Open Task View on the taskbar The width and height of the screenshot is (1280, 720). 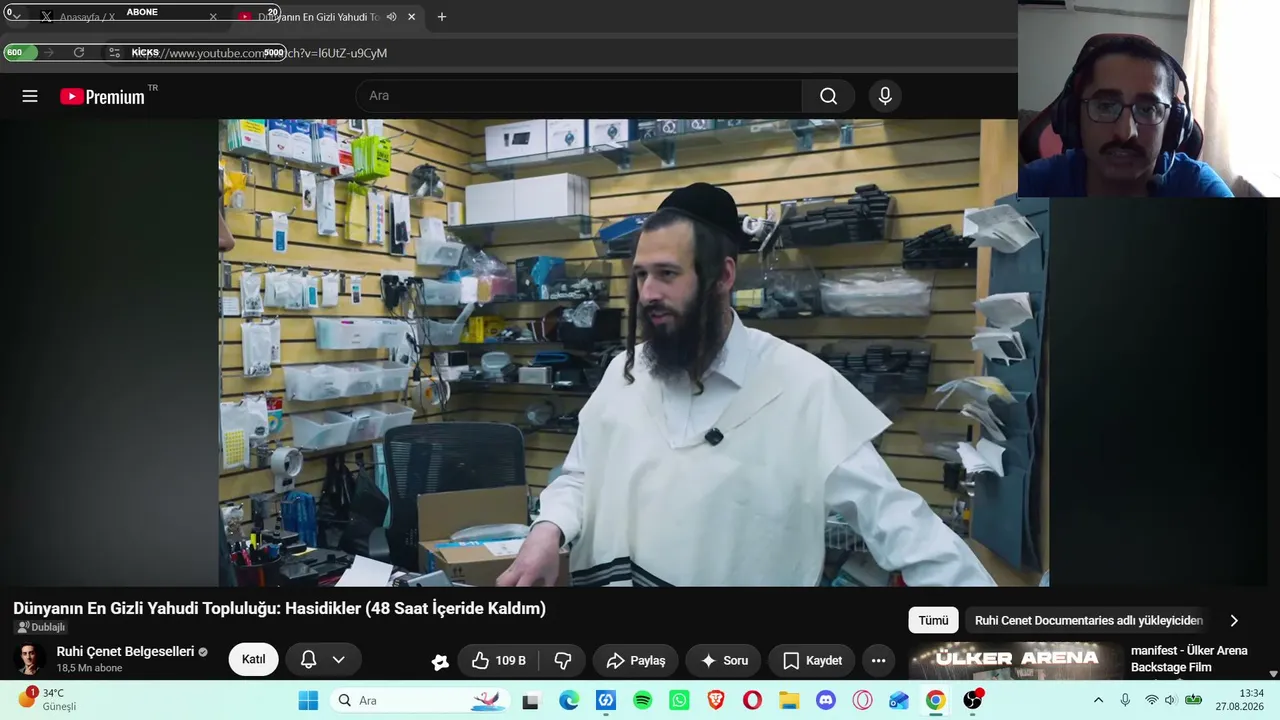click(x=531, y=701)
